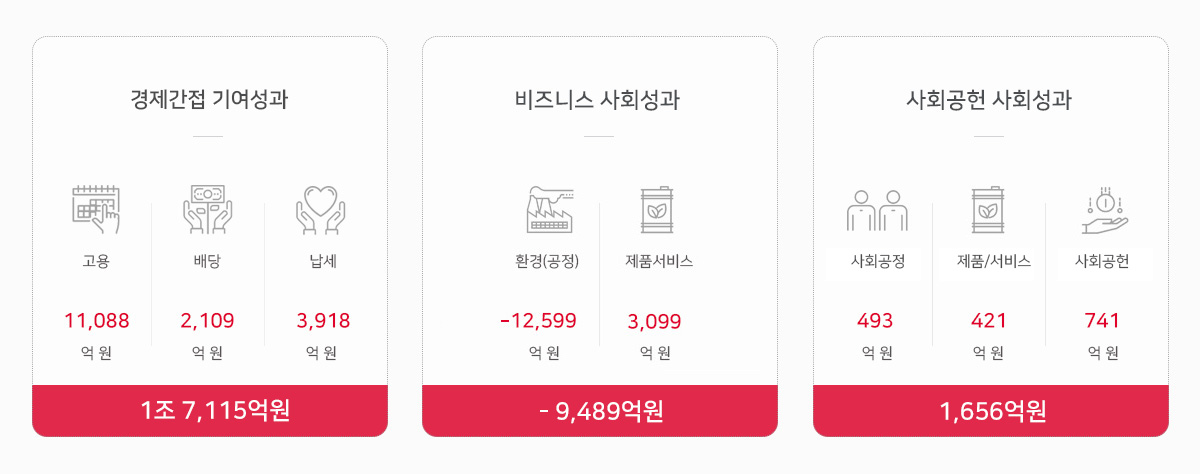Click the 경제간접 기여성과 heading
1200x474 pixels.
(210, 100)
